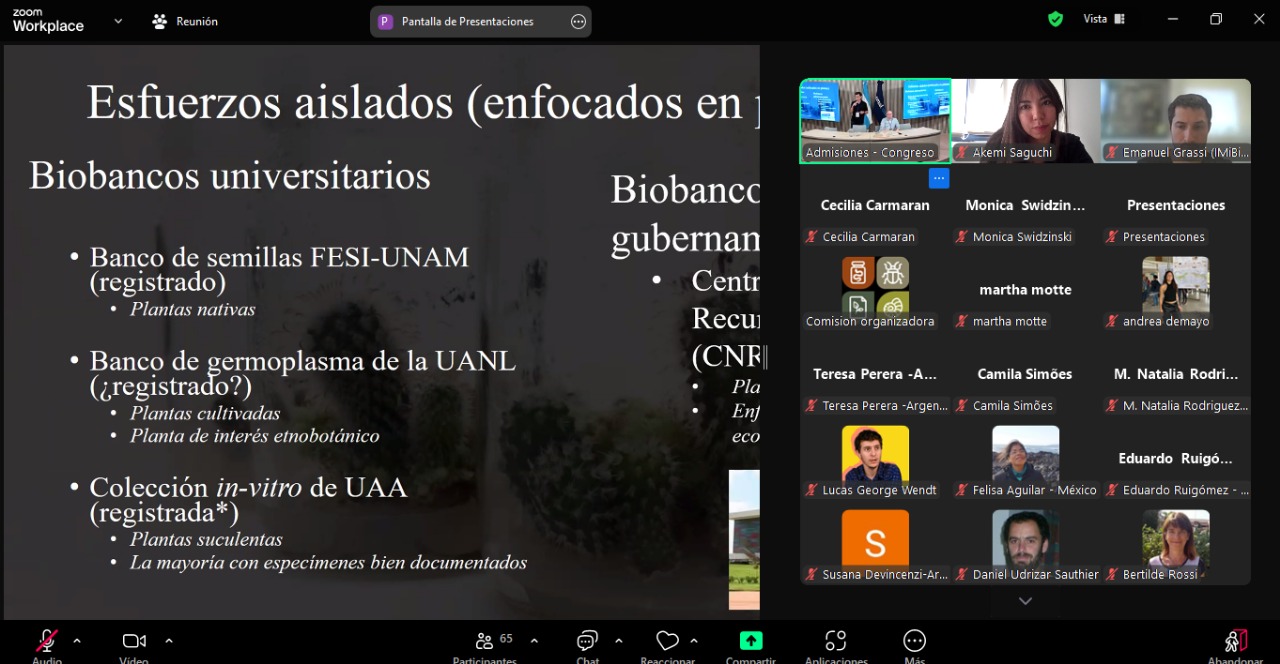
Task: Open options ellipsis on Pantalla de Presentaciones tab
Action: (x=578, y=21)
